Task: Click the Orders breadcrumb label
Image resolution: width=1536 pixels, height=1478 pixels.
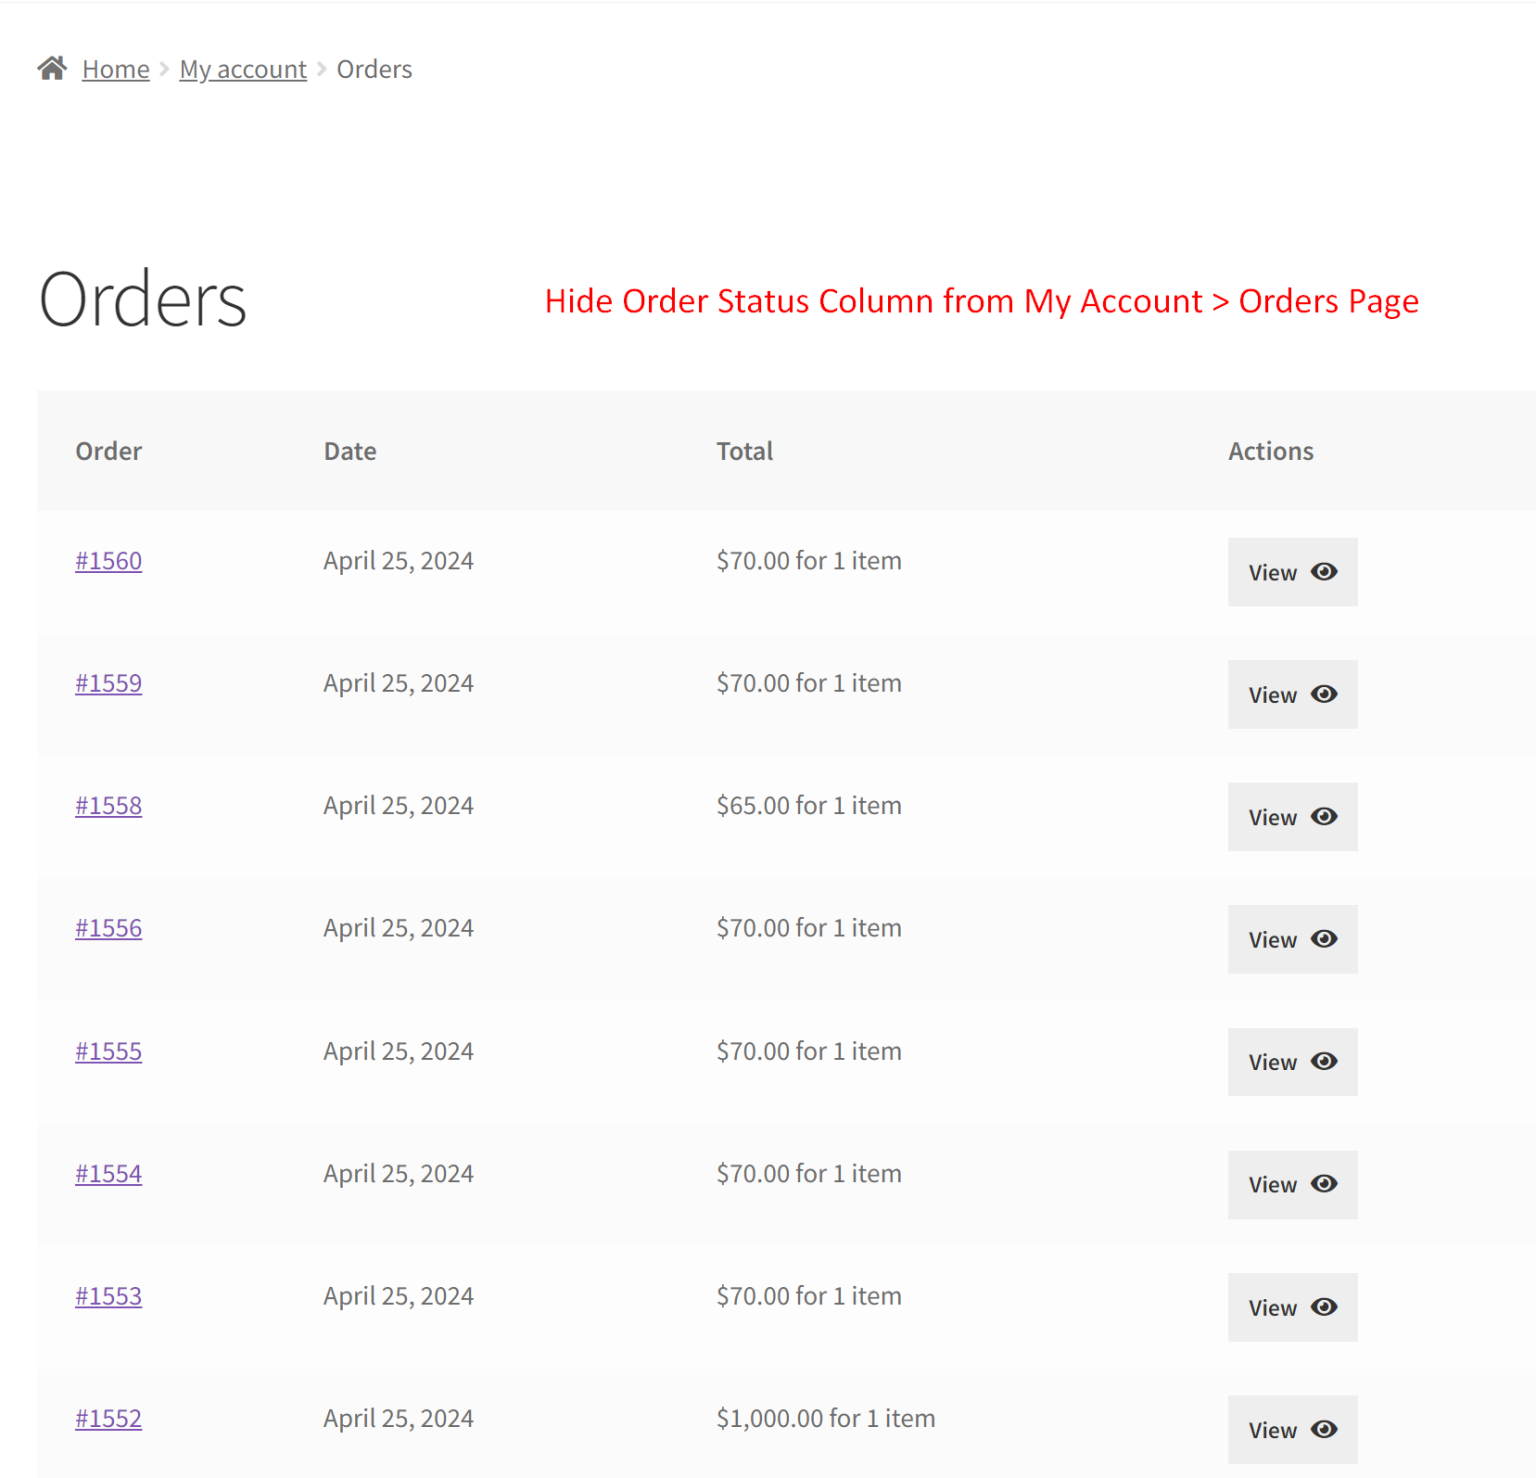Action: (x=374, y=68)
